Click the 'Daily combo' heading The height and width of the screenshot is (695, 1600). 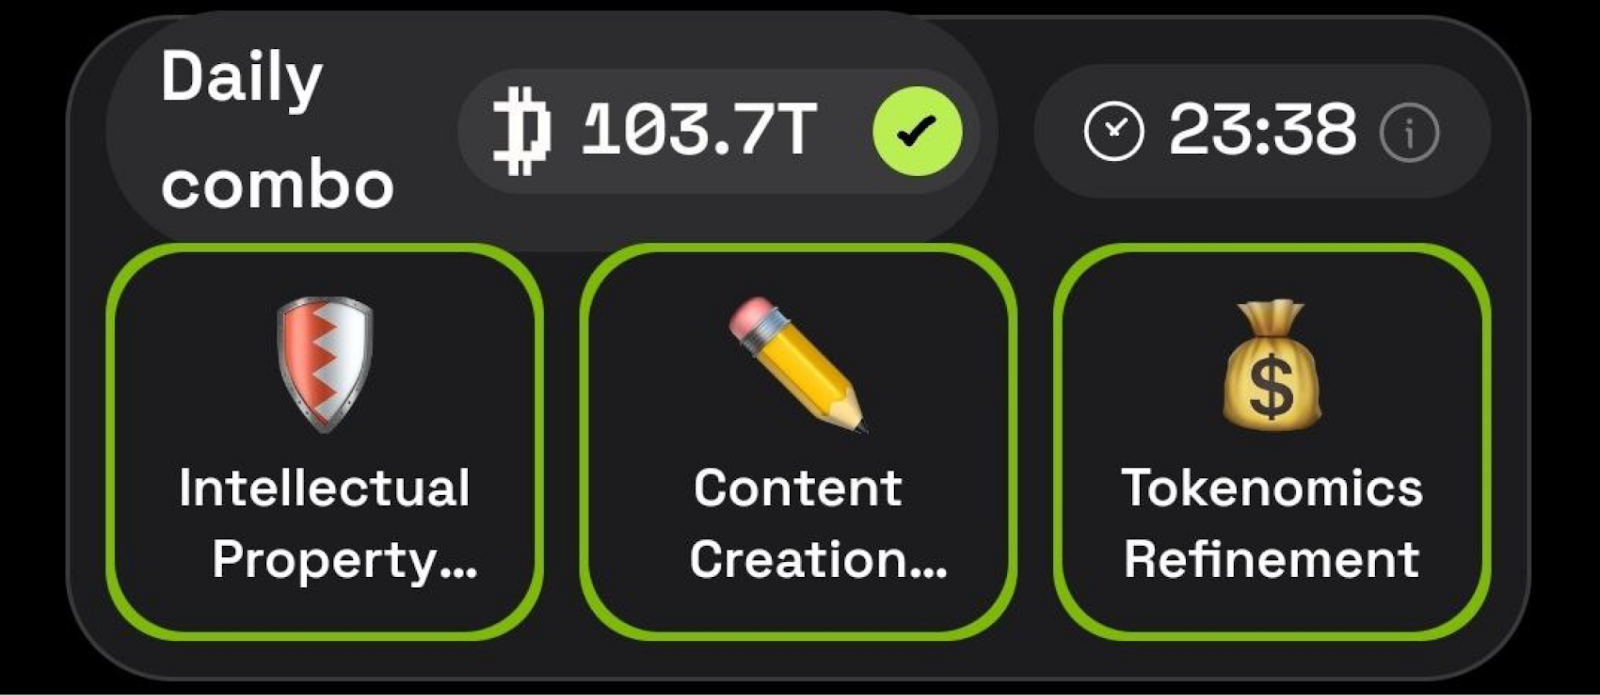pos(277,130)
